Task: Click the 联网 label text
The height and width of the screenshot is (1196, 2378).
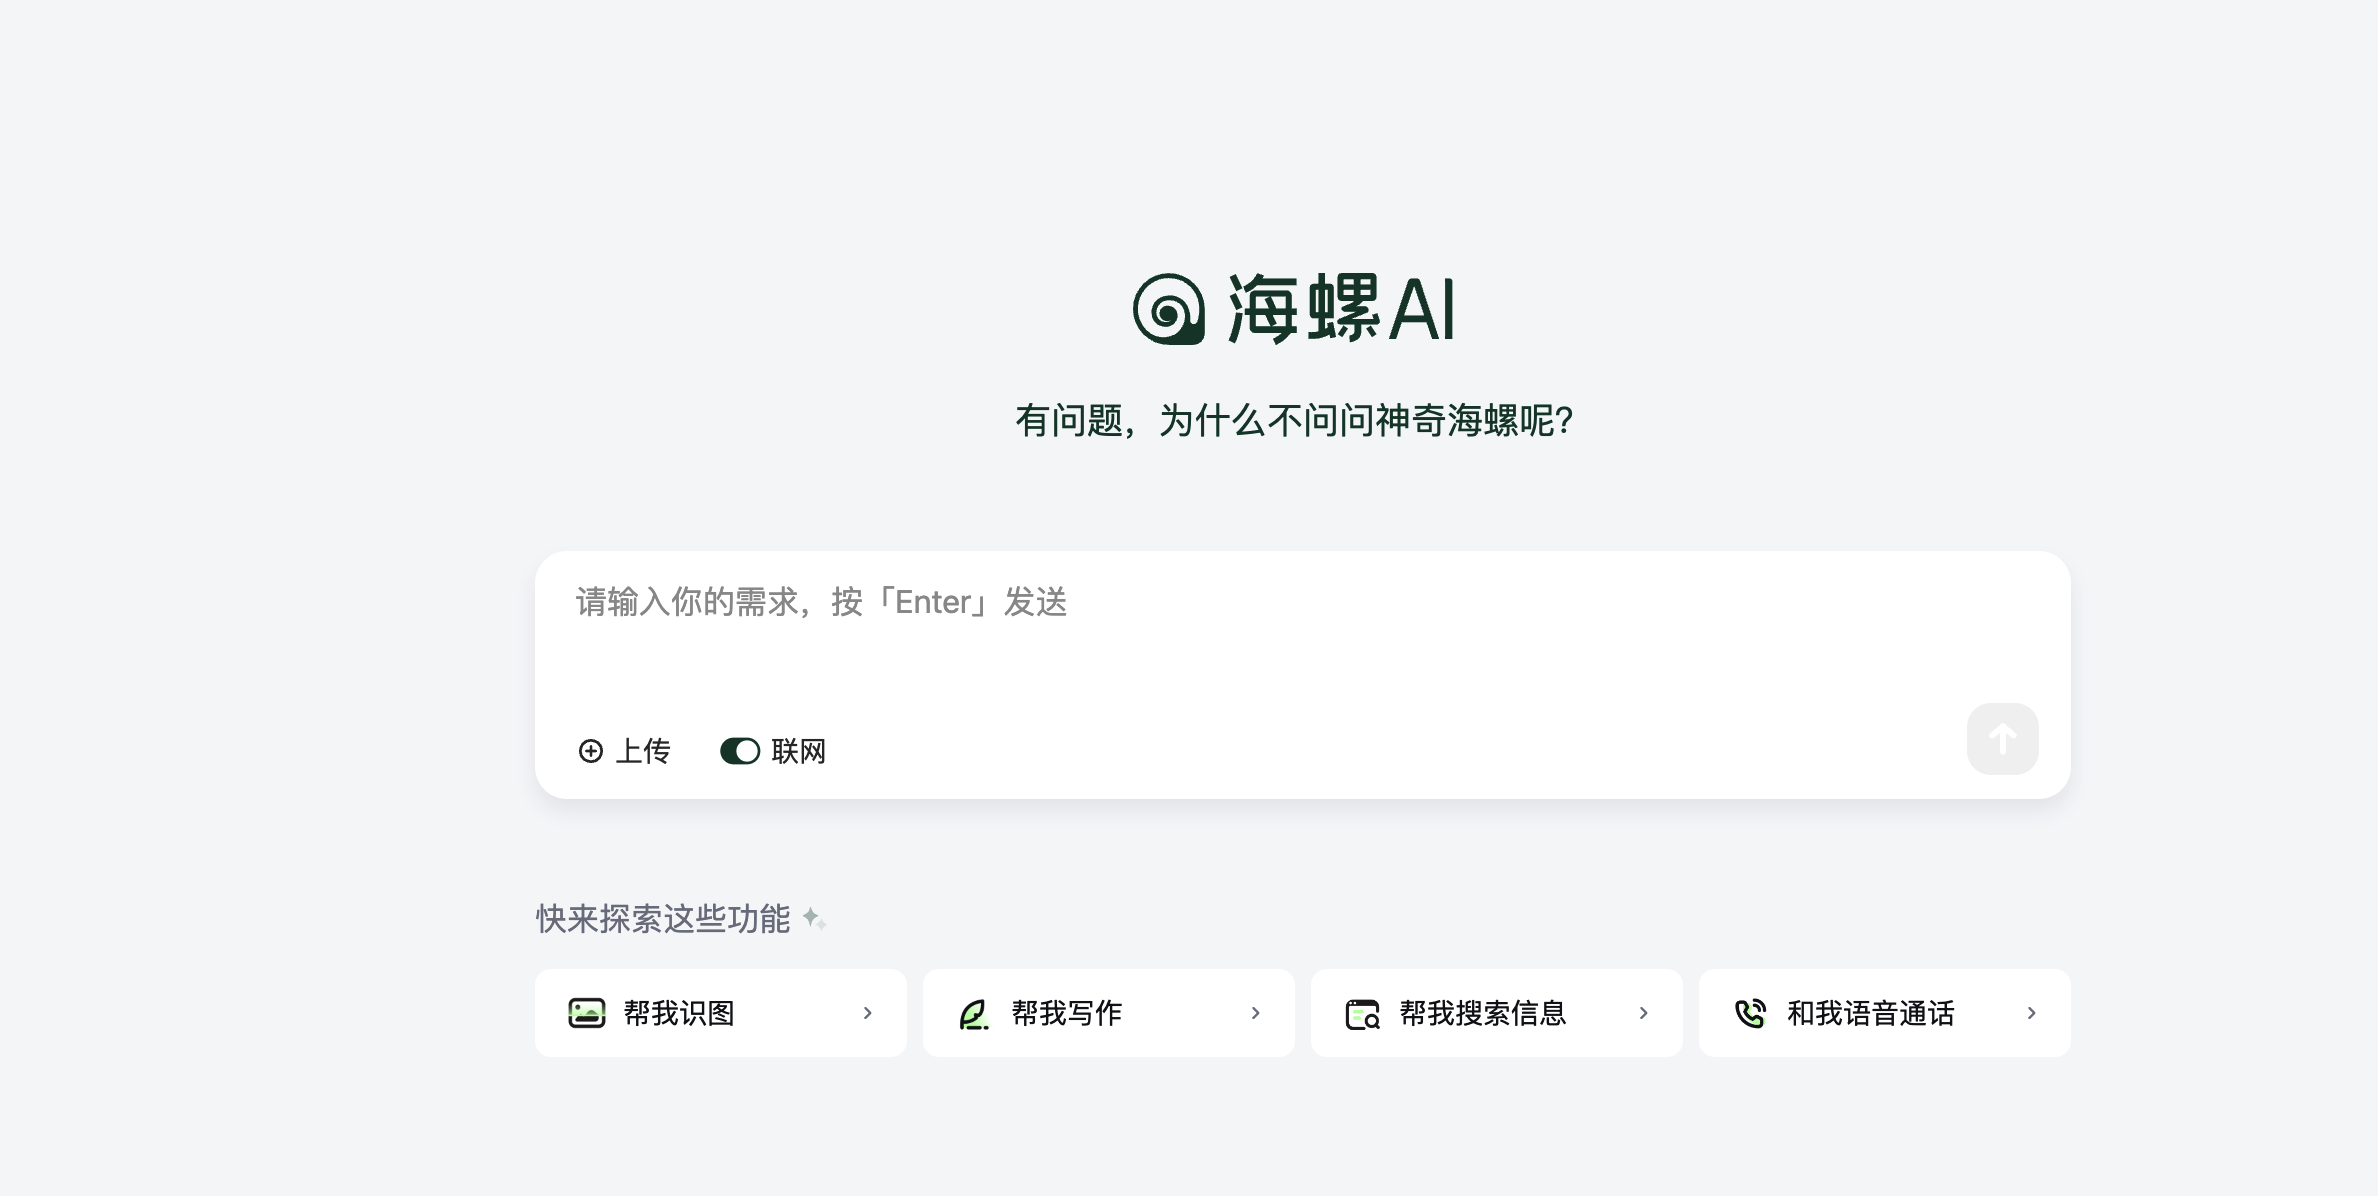Action: coord(798,751)
